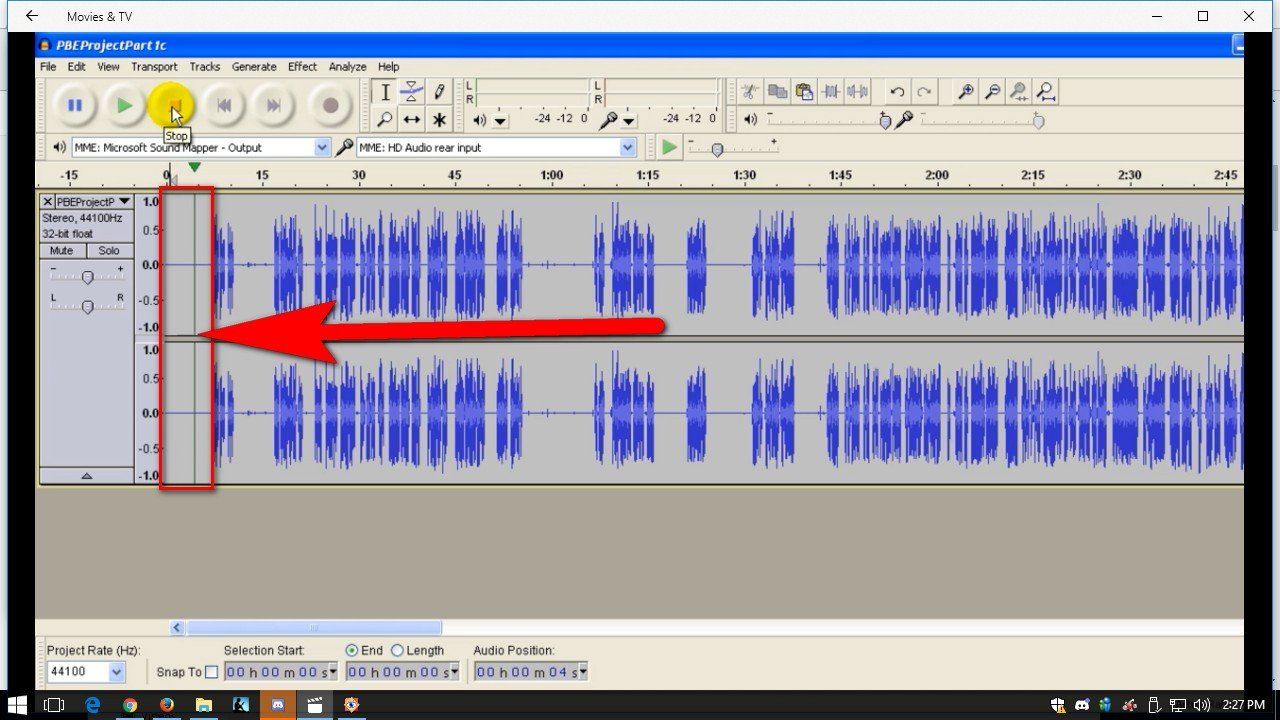This screenshot has height=720, width=1280.
Task: Open the File menu
Action: pyautogui.click(x=48, y=67)
